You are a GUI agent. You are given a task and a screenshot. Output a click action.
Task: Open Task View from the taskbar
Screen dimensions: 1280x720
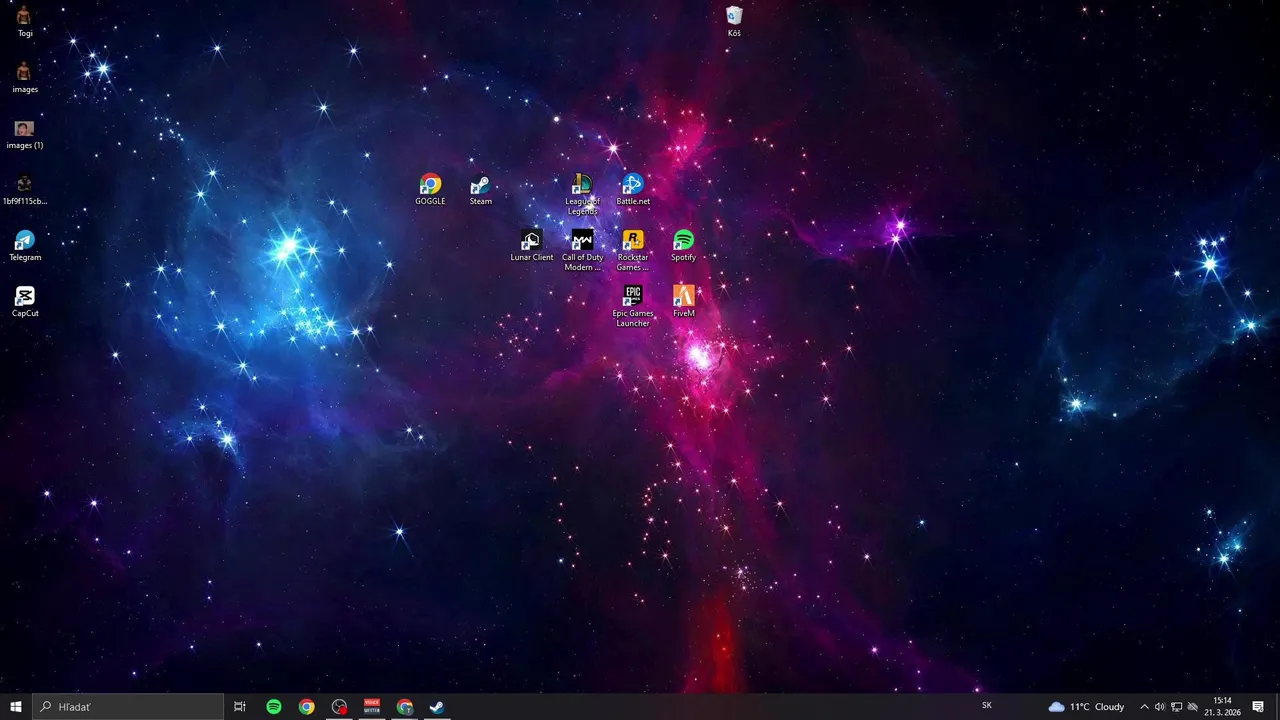tap(240, 707)
